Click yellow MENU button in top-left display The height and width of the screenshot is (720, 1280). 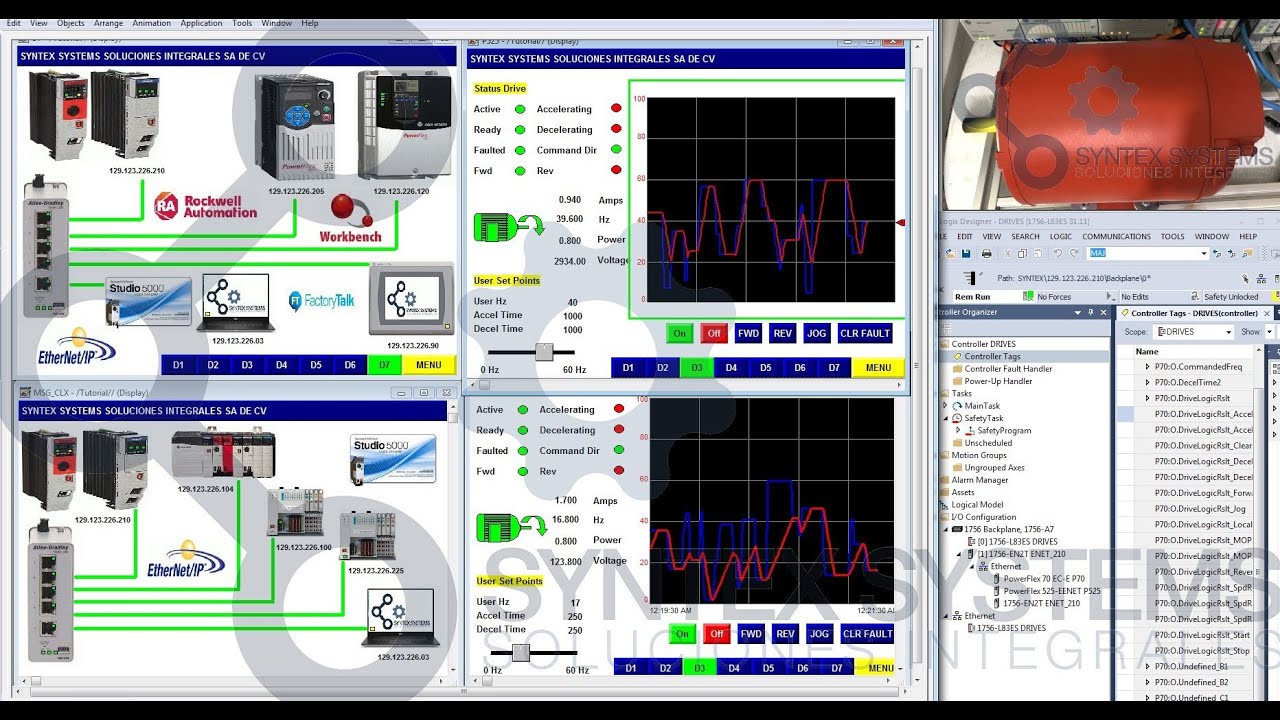(429, 365)
